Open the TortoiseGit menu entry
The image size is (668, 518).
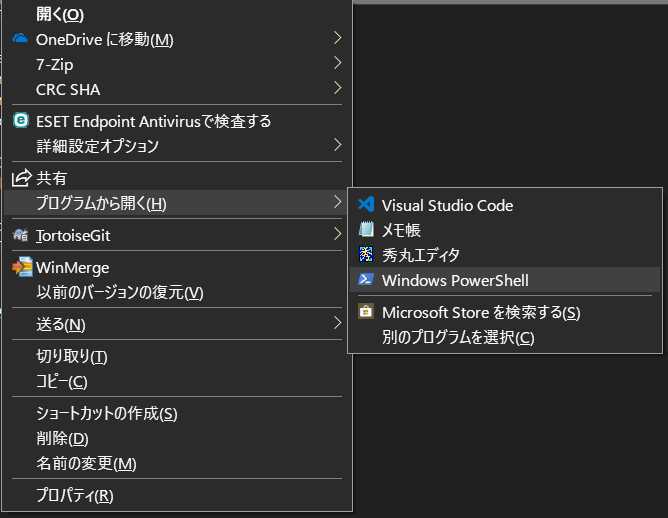pos(177,235)
